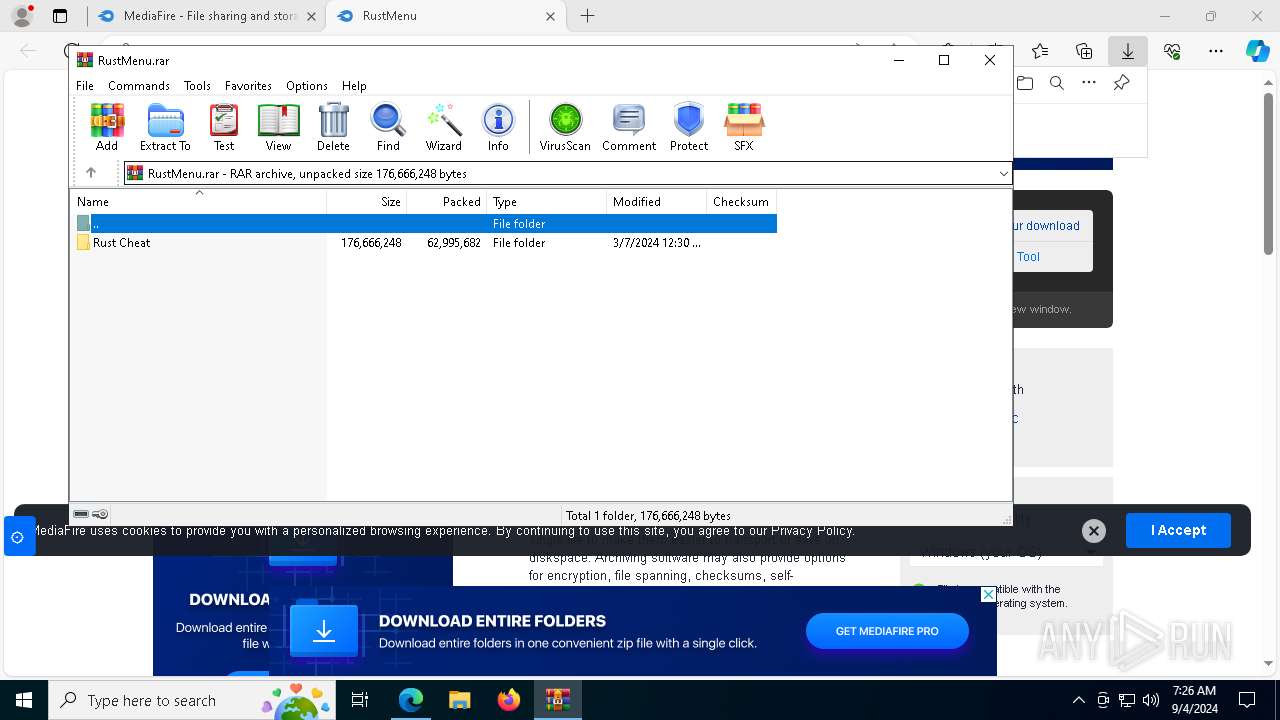Image resolution: width=1280 pixels, height=720 pixels.
Task: Open the Find magnifier tool
Action: [x=388, y=126]
